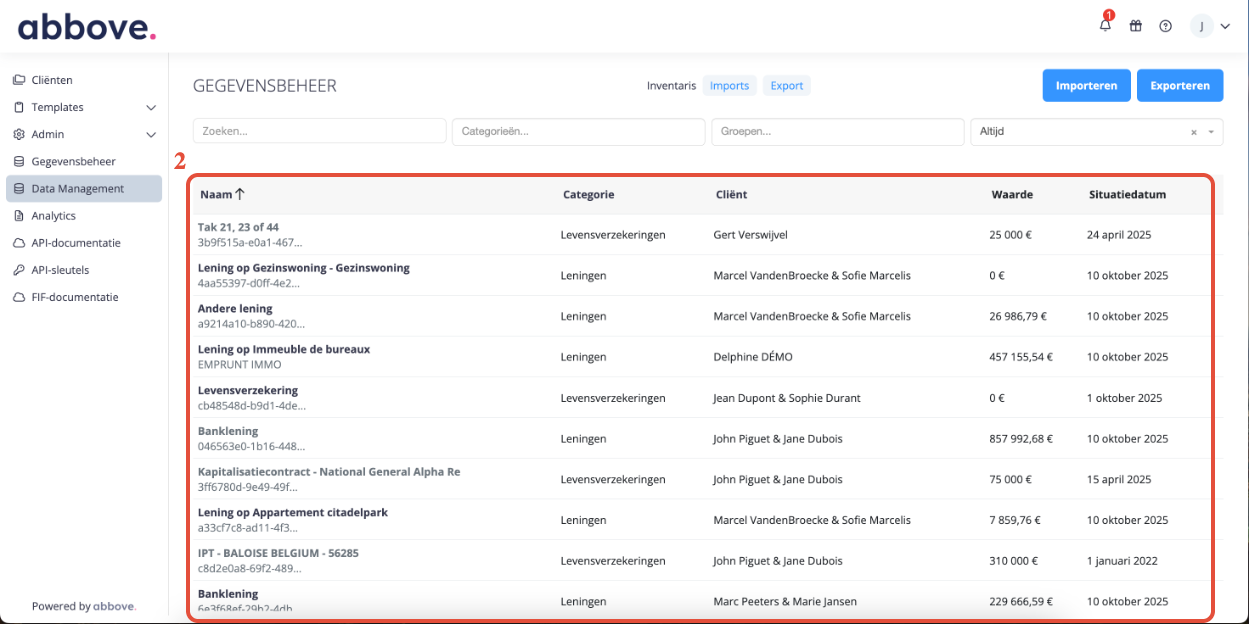This screenshot has height=624, width=1249.
Task: Click the gift icon in header
Action: [x=1135, y=26]
